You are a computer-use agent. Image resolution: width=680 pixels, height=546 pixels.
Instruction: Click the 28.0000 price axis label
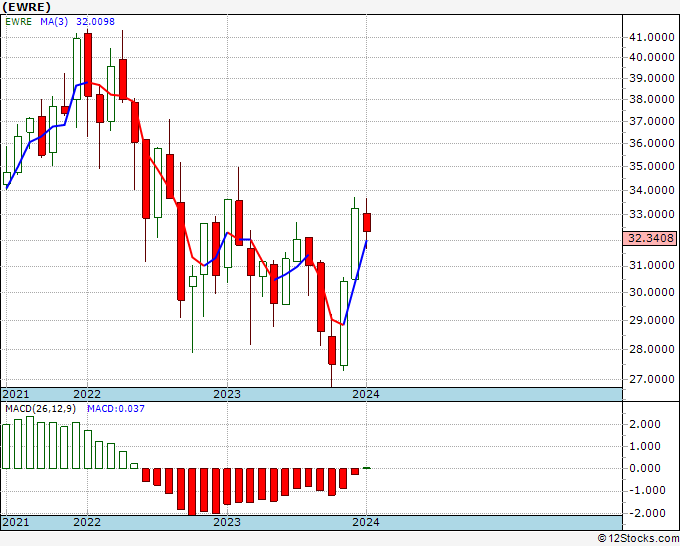[x=652, y=349]
